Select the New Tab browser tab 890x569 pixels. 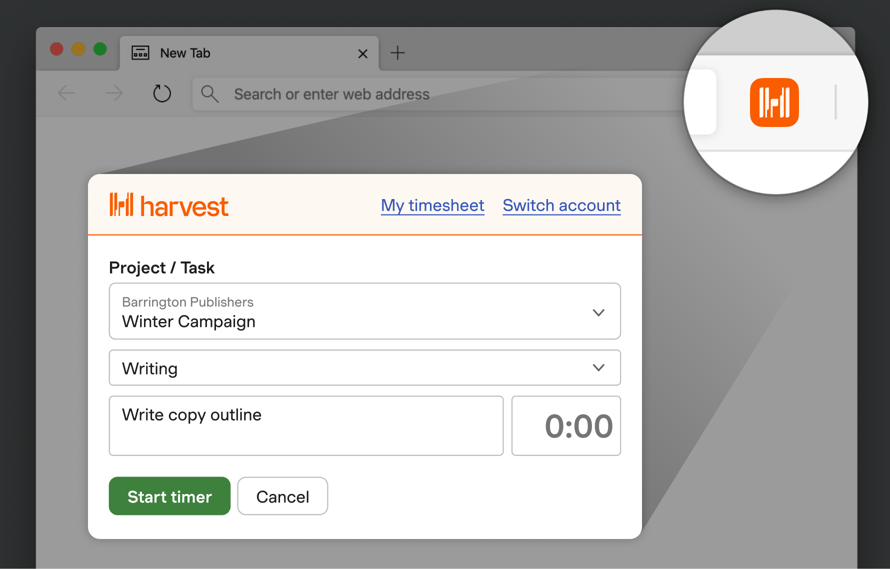click(x=250, y=53)
